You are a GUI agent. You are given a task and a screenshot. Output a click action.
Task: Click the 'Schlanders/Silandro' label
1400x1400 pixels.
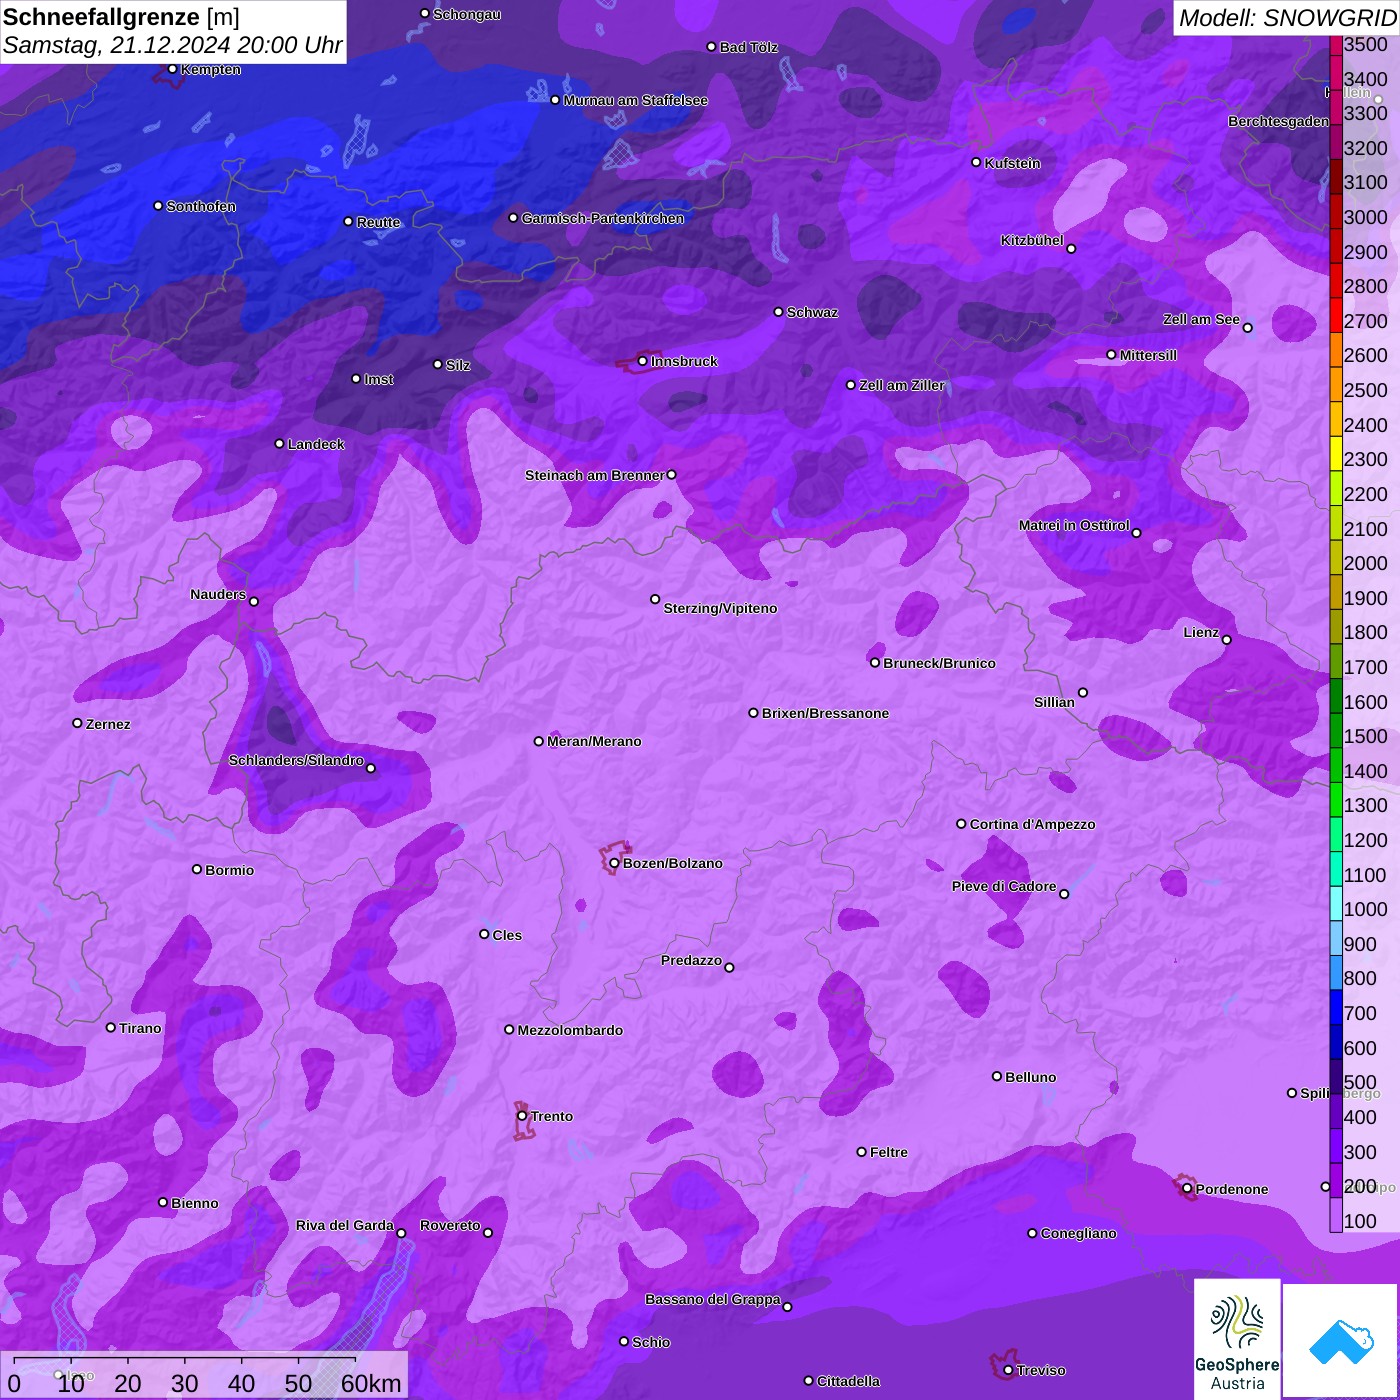coord(296,760)
